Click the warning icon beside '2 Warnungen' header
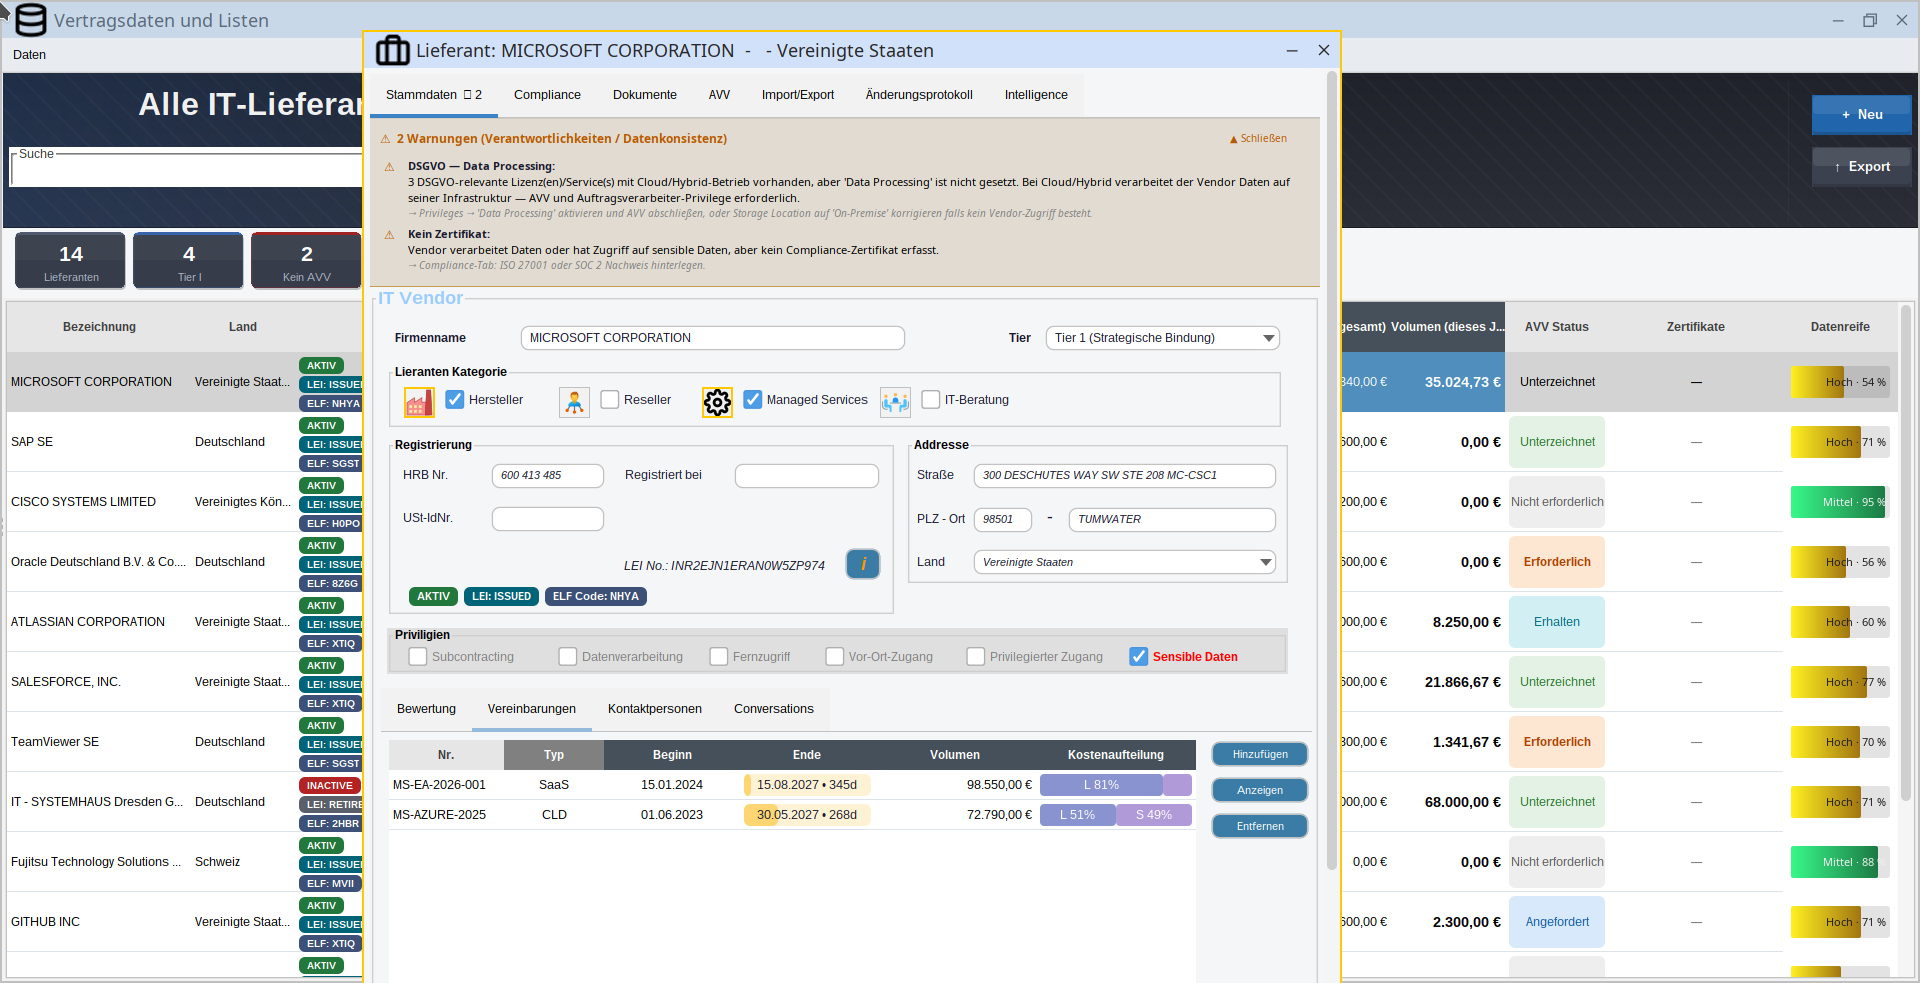Screen dimensions: 1920x983 [385, 139]
